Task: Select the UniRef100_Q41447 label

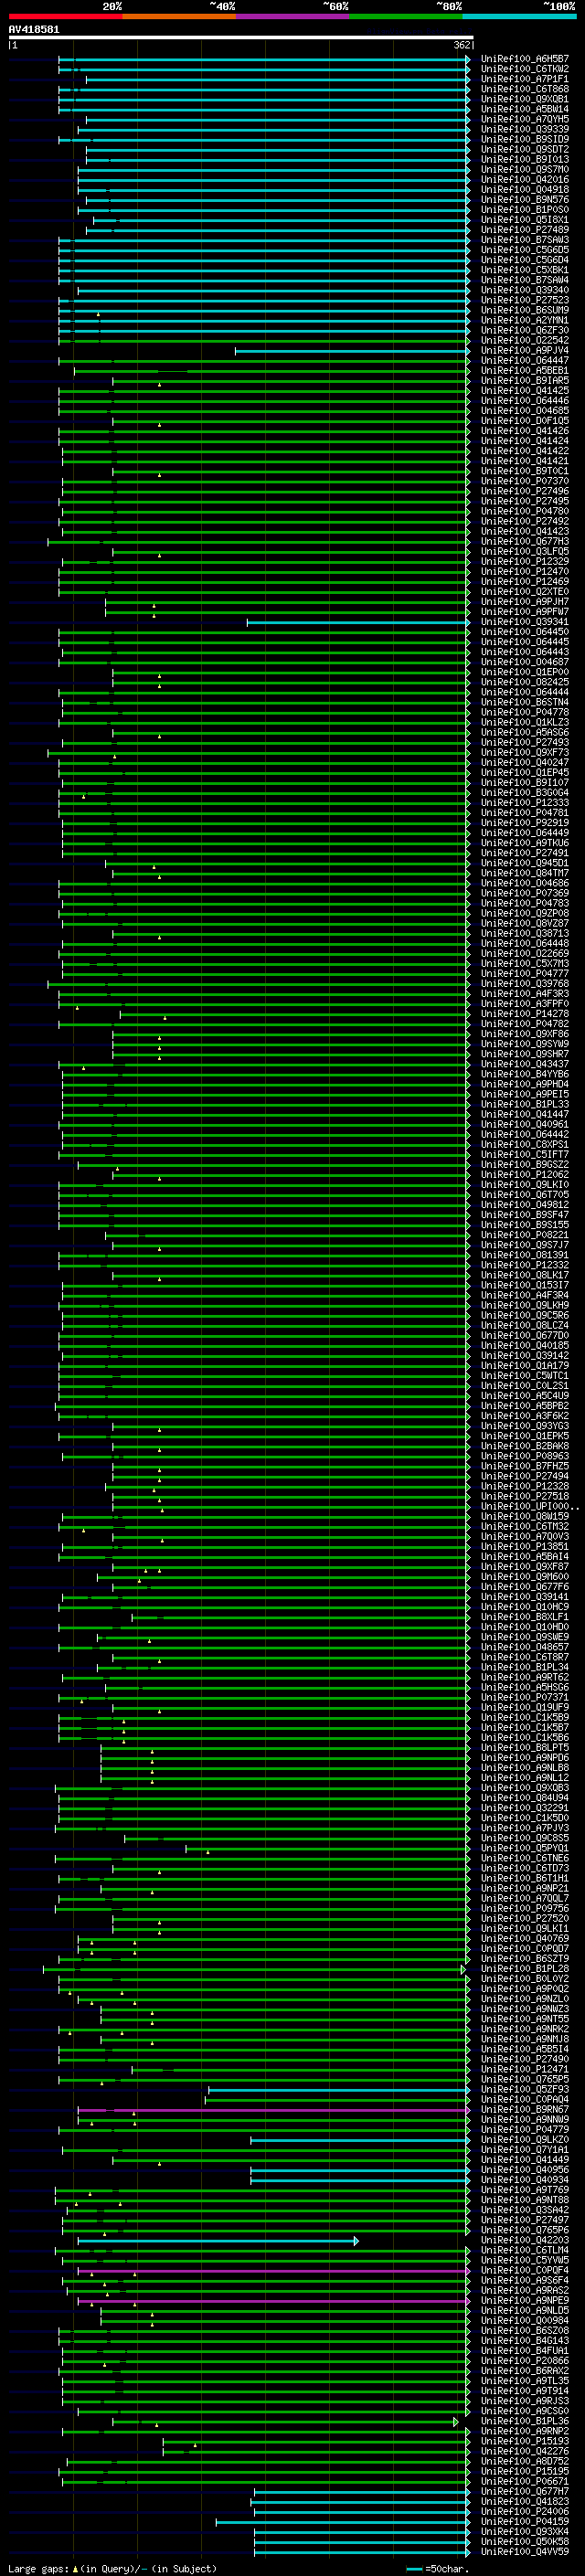Action: [x=524, y=1114]
